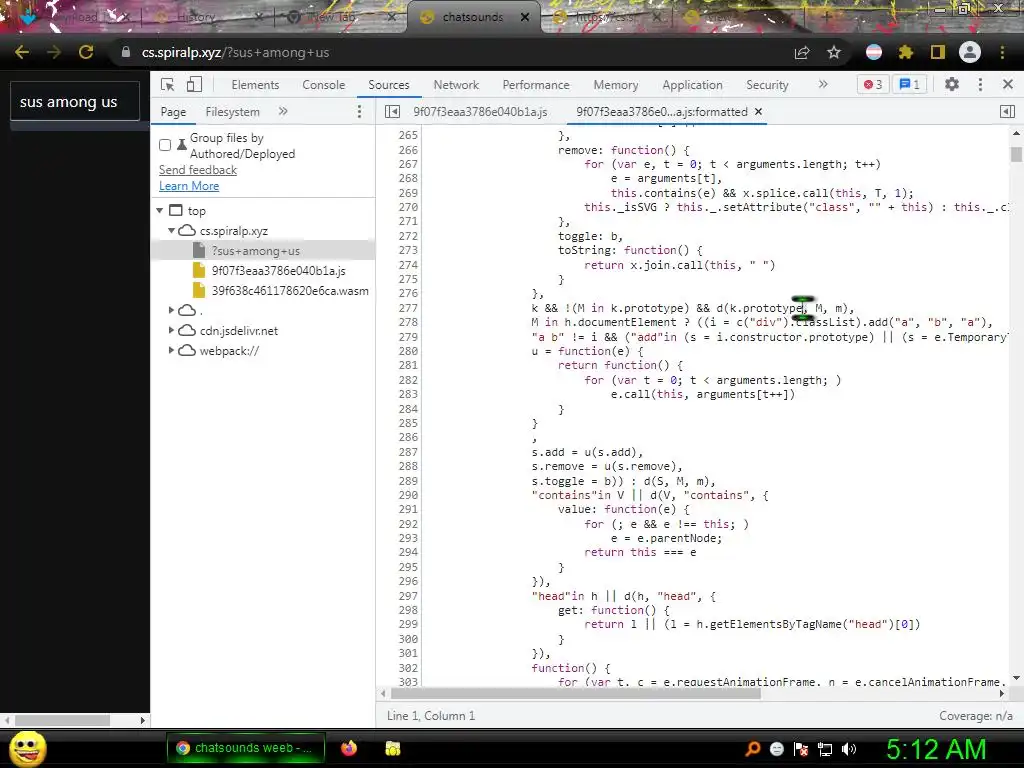Switch to 9f07f3eaa3786e040b1a.js editor tab
This screenshot has width=1024, height=768.
pos(480,112)
